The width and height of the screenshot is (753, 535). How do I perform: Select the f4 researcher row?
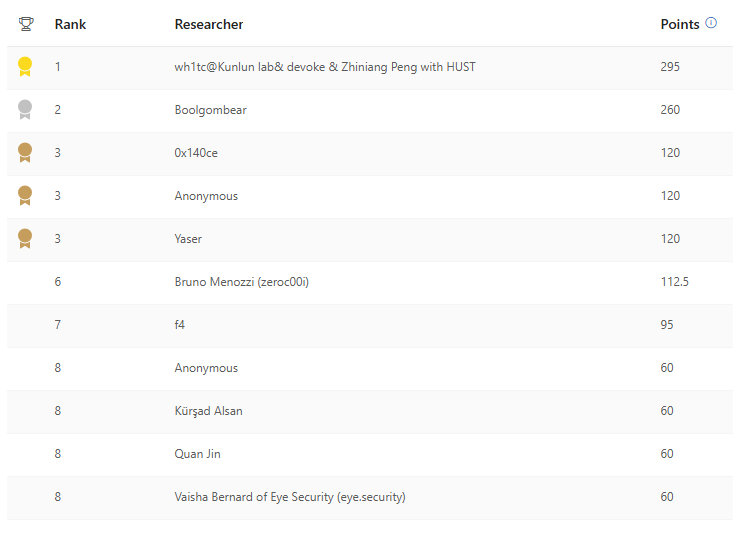click(x=370, y=325)
